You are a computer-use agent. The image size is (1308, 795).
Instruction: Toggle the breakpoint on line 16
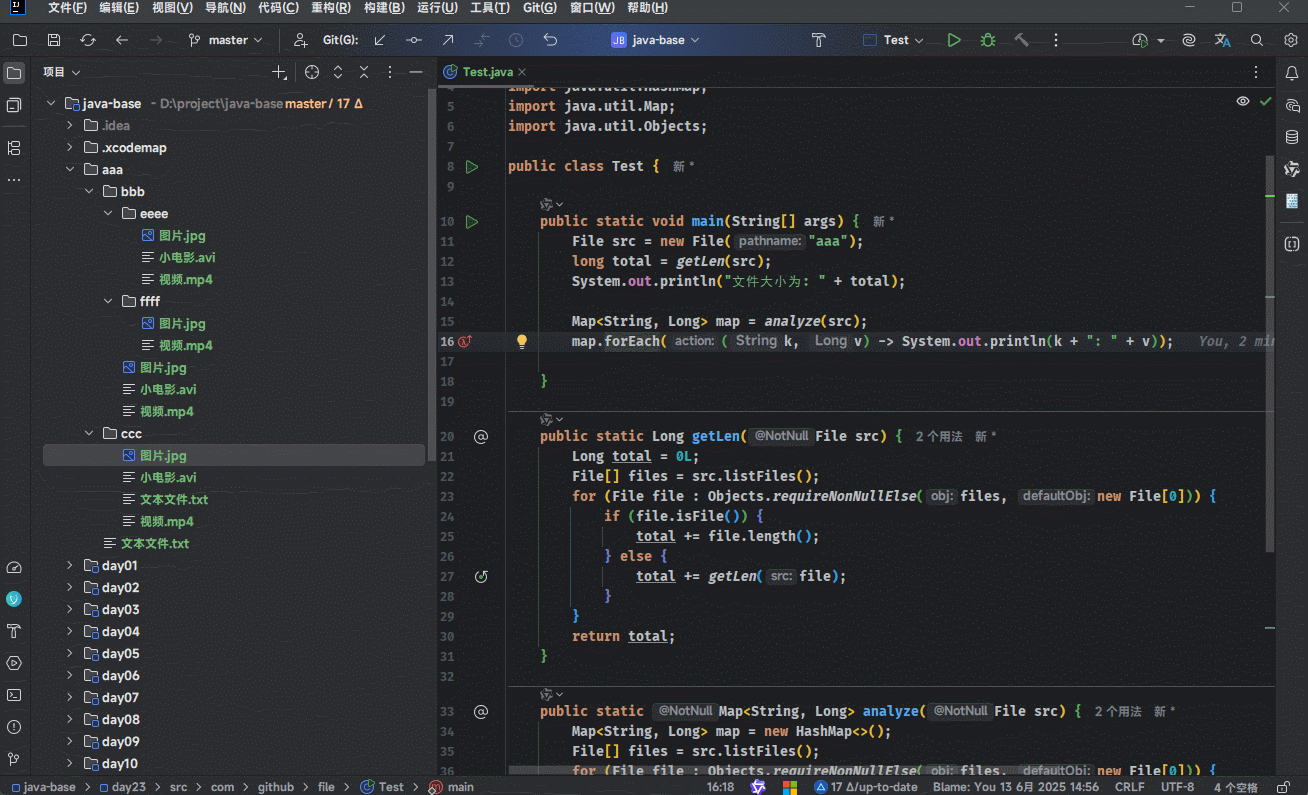463,341
